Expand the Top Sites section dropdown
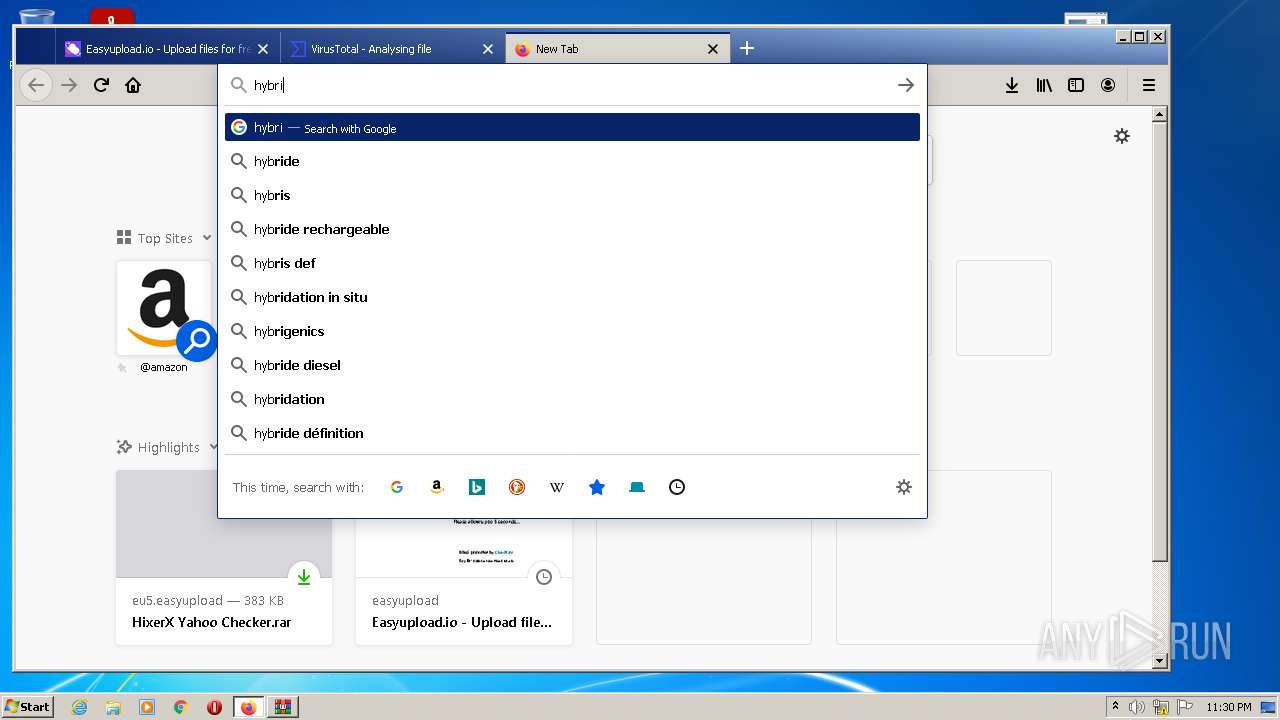 207,238
